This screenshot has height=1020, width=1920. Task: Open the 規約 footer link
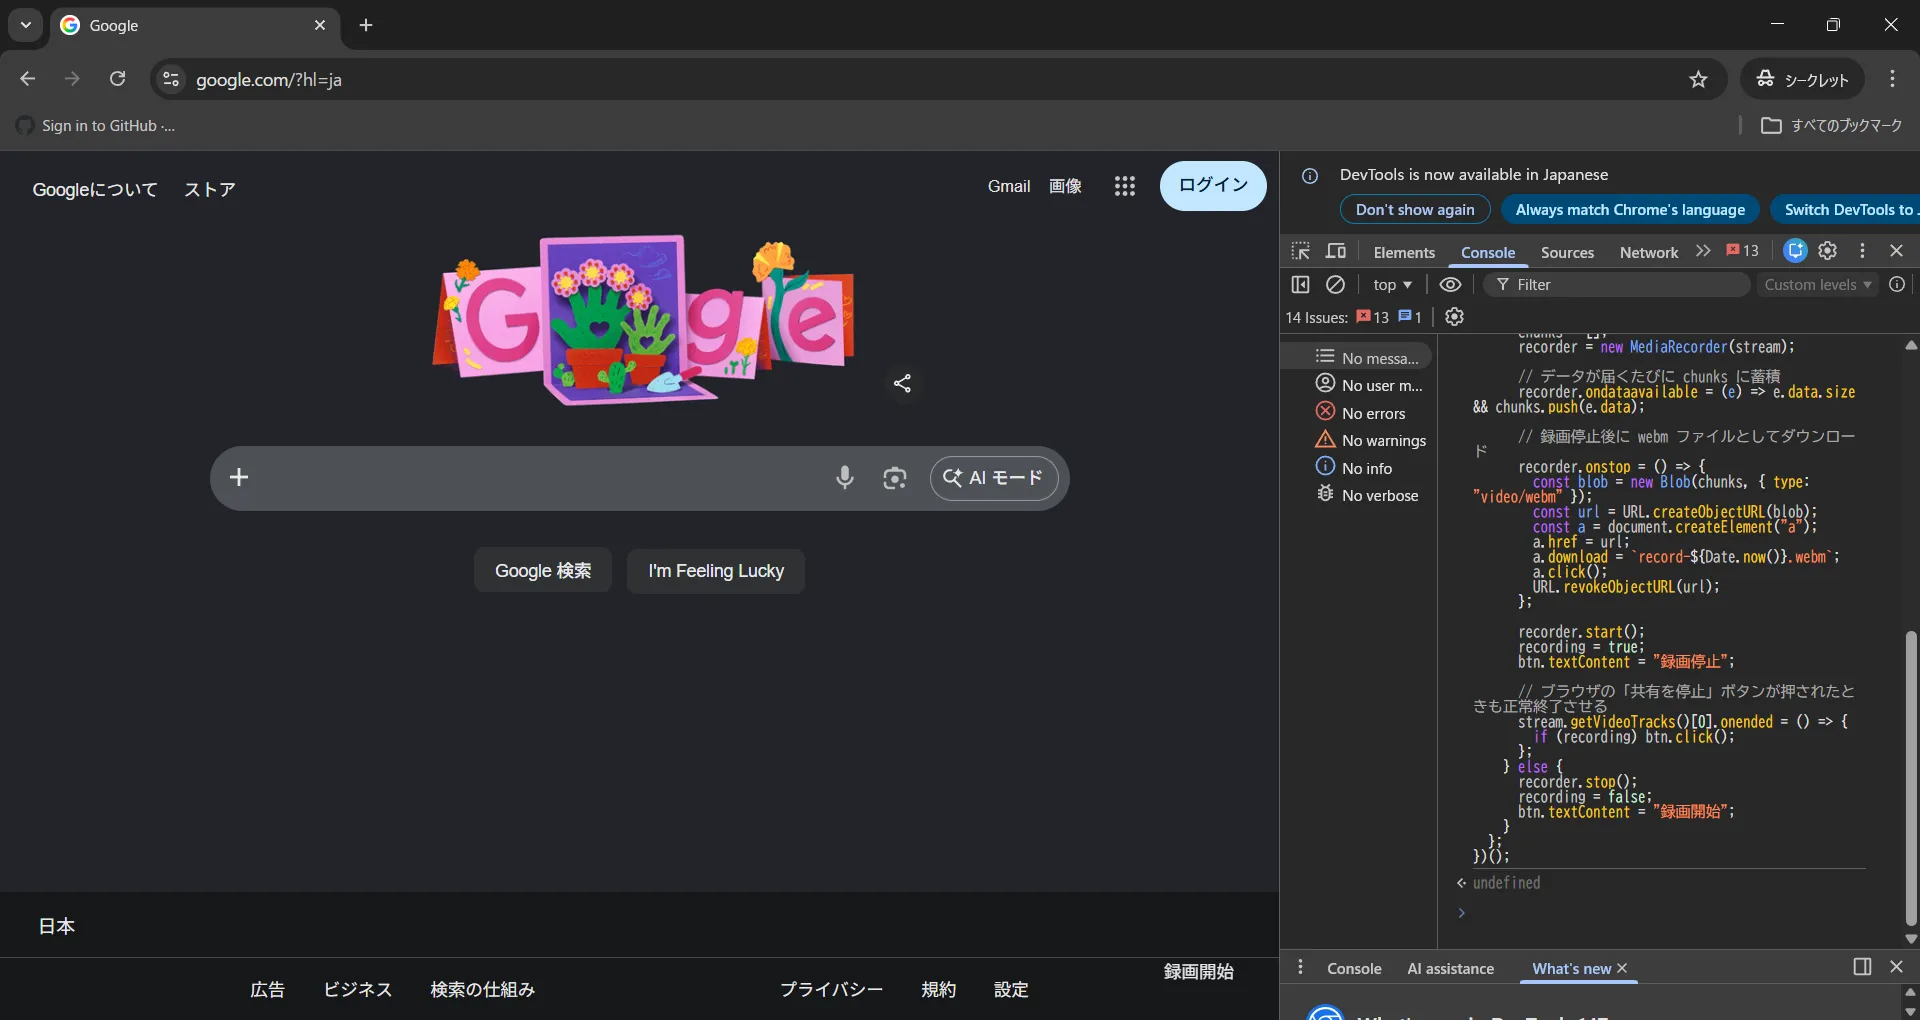tap(939, 990)
